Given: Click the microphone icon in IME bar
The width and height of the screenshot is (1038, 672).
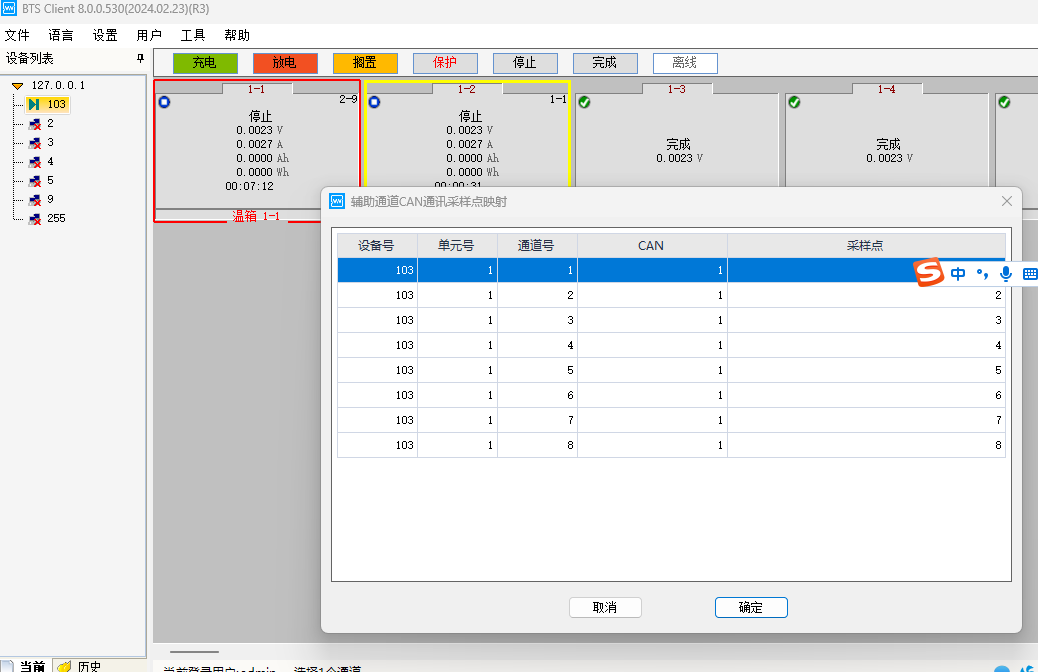Looking at the screenshot, I should [1005, 272].
